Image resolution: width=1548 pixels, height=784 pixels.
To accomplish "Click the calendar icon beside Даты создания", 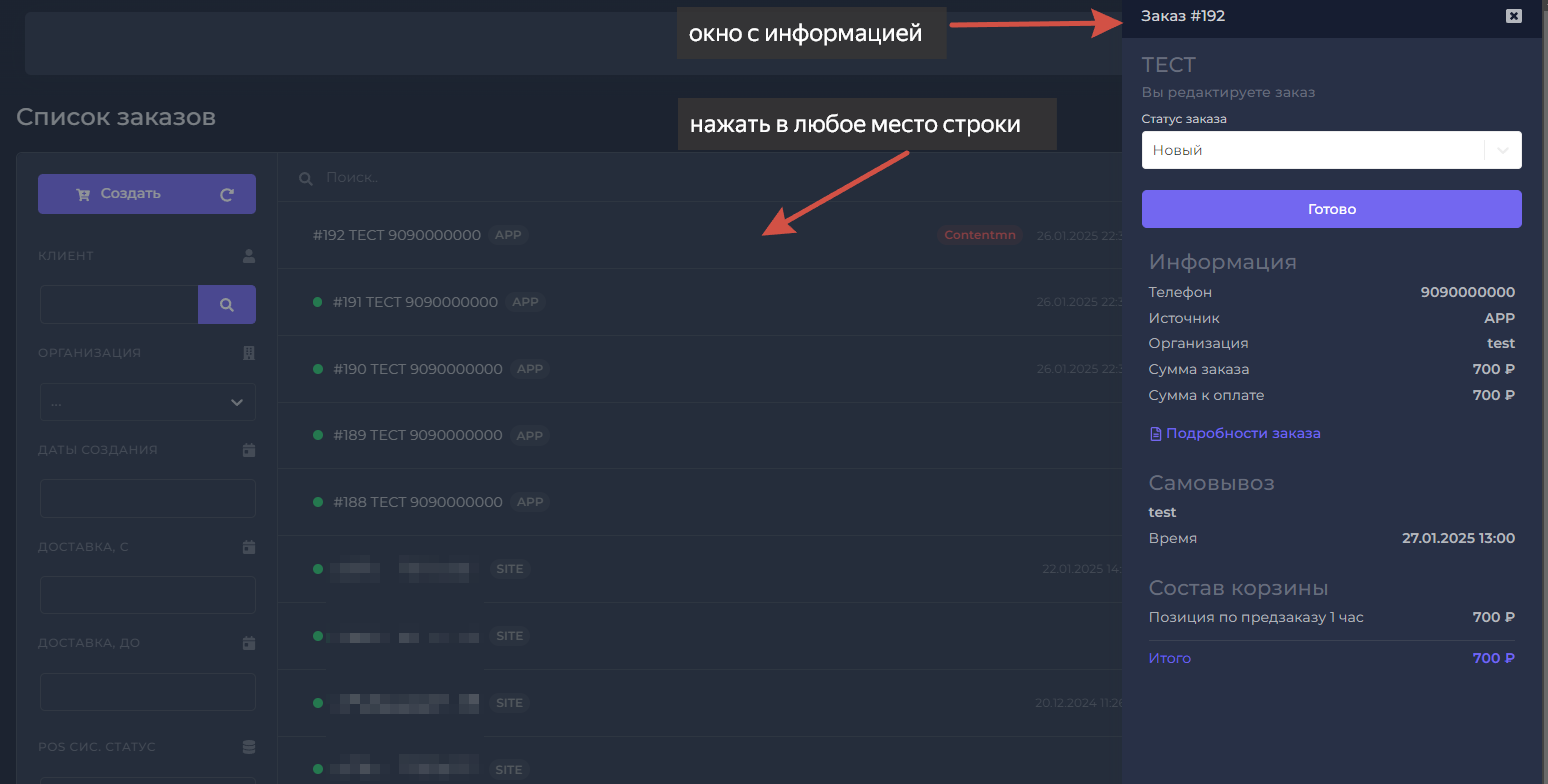I will [x=249, y=450].
